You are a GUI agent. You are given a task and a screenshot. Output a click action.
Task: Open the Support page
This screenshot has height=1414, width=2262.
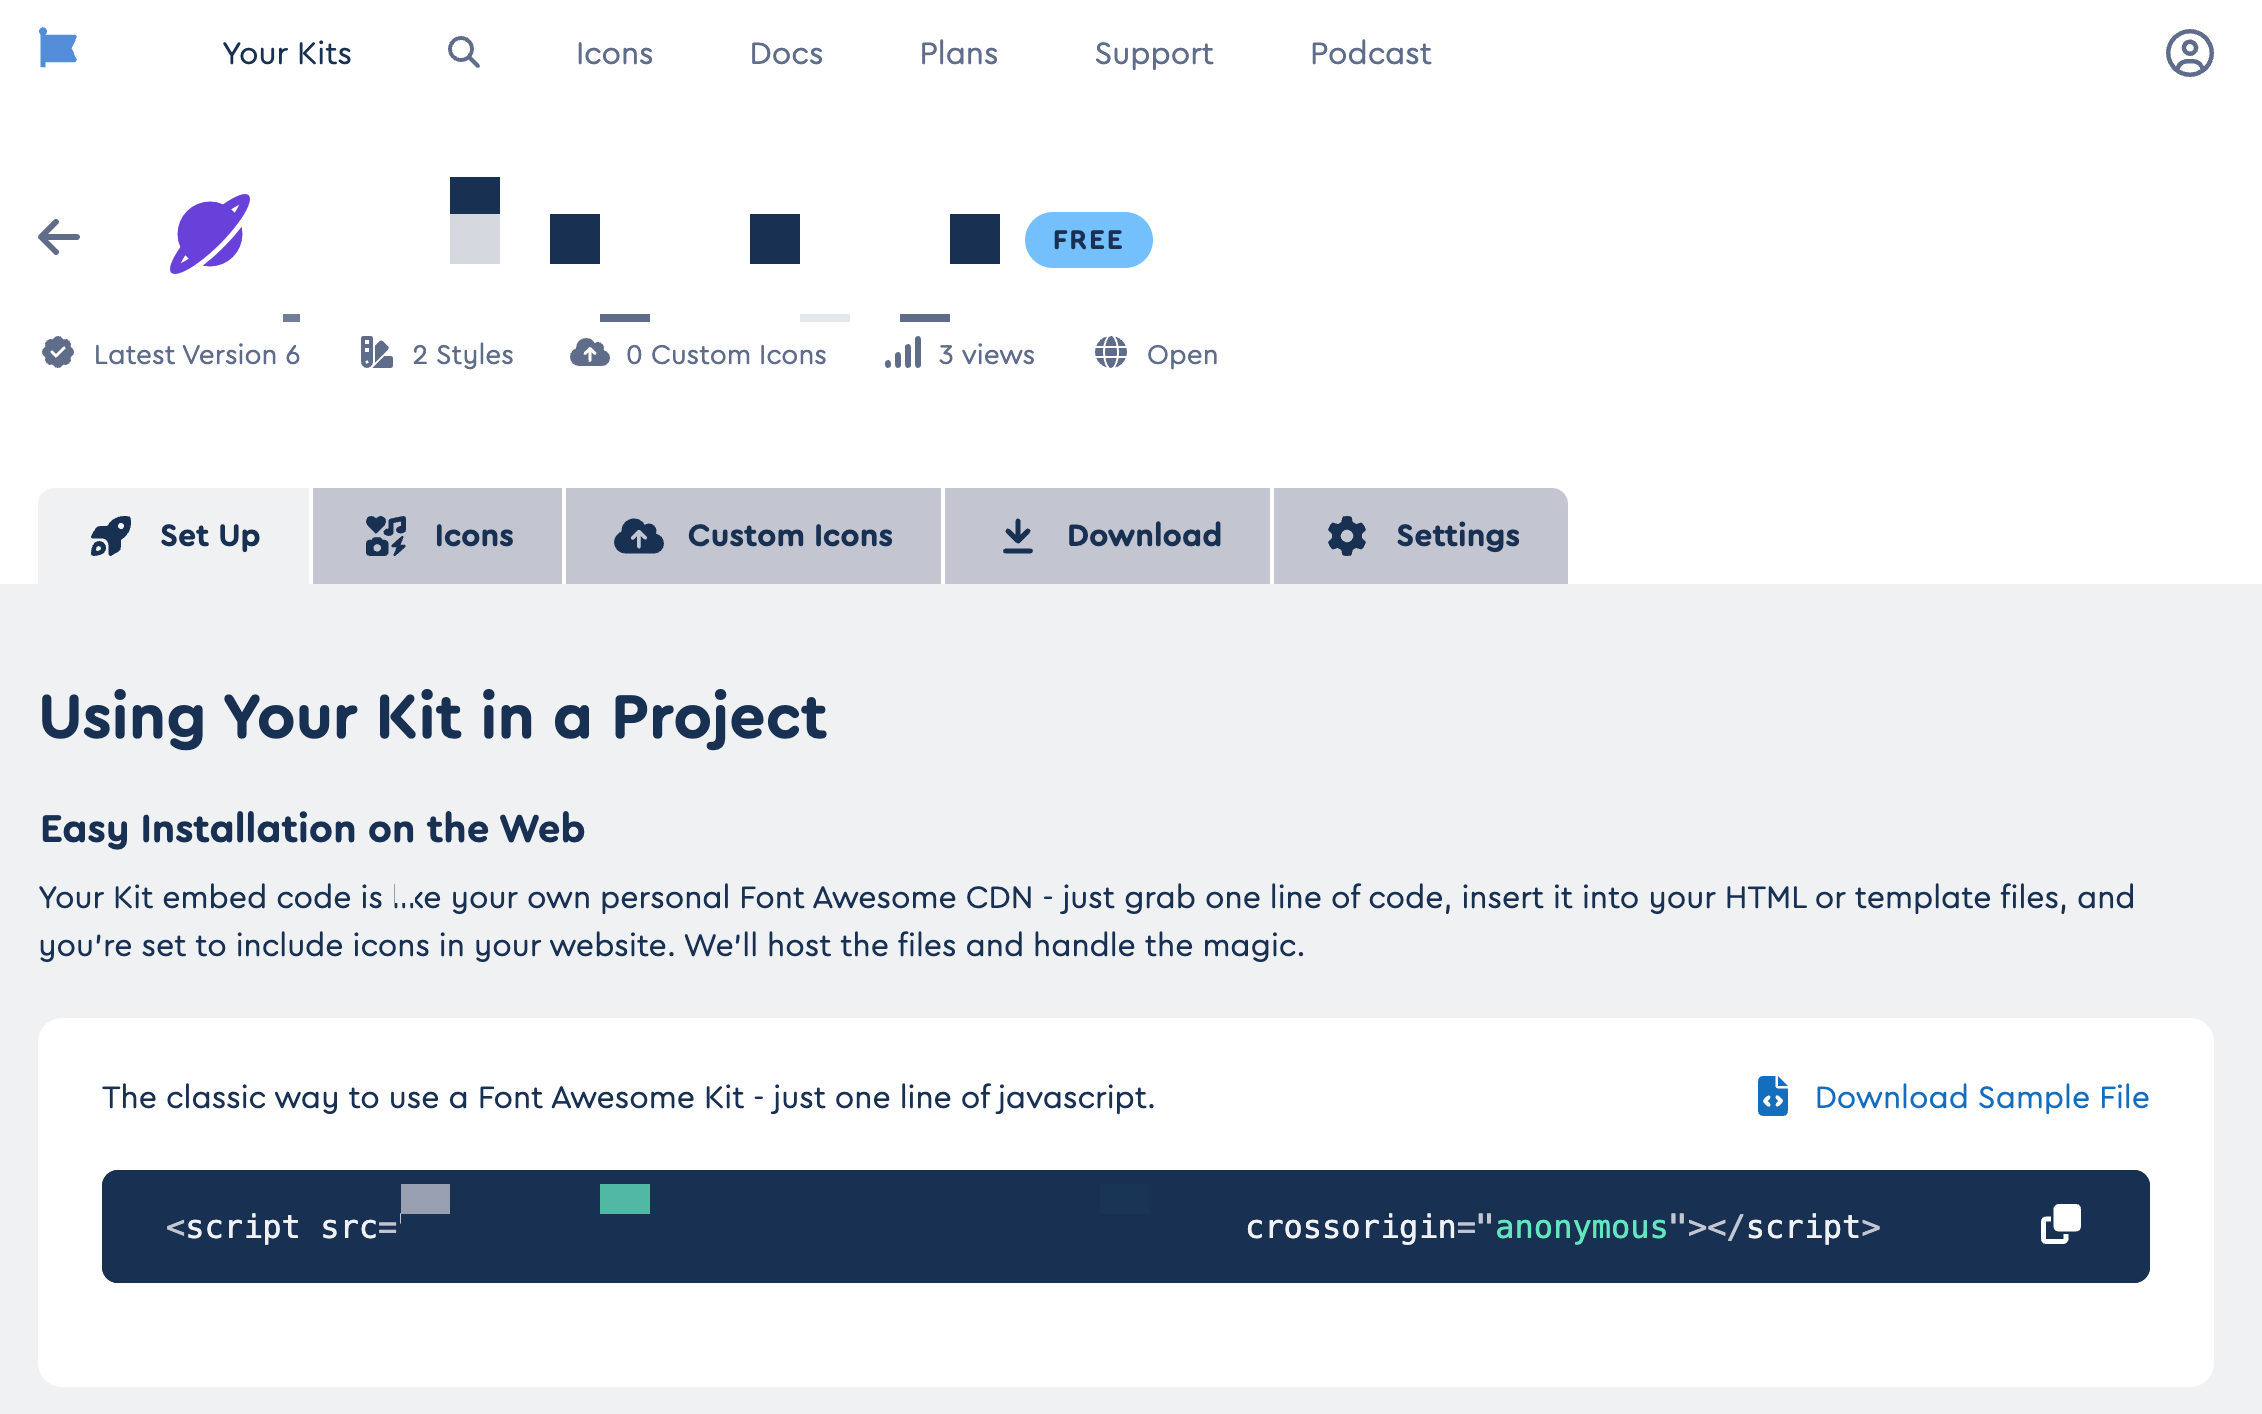1154,53
